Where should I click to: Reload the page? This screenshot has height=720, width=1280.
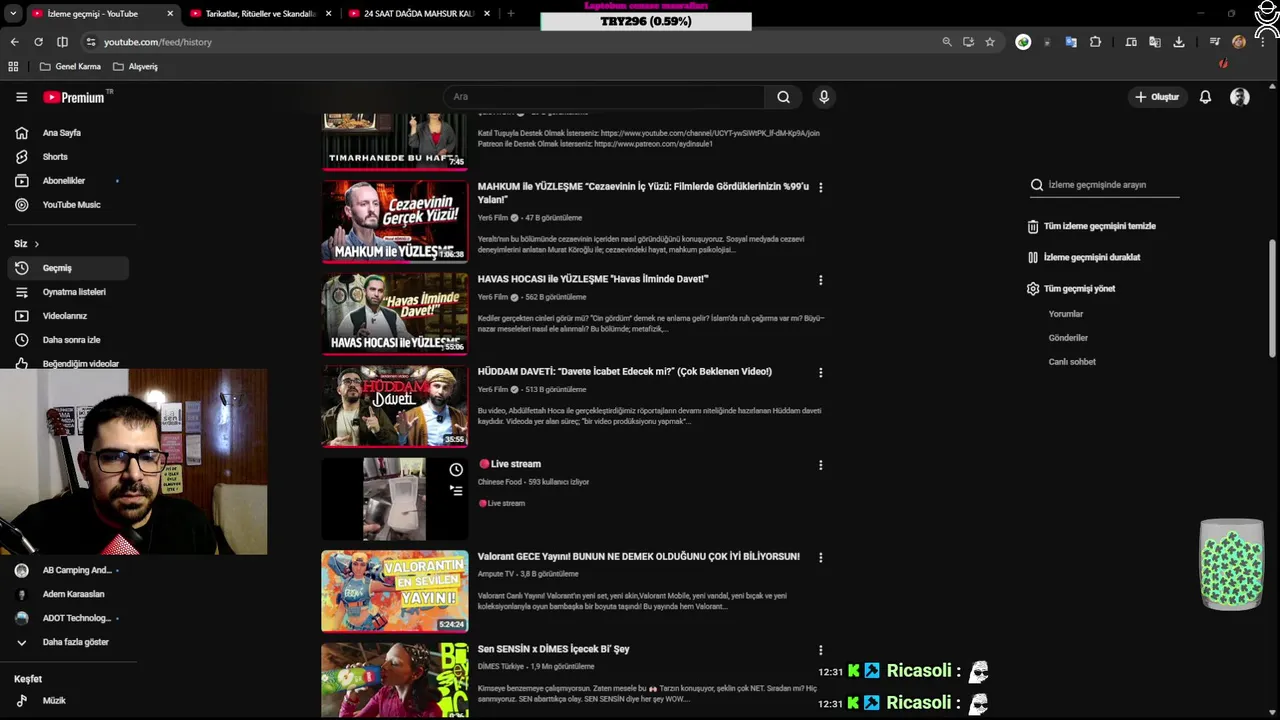click(38, 42)
